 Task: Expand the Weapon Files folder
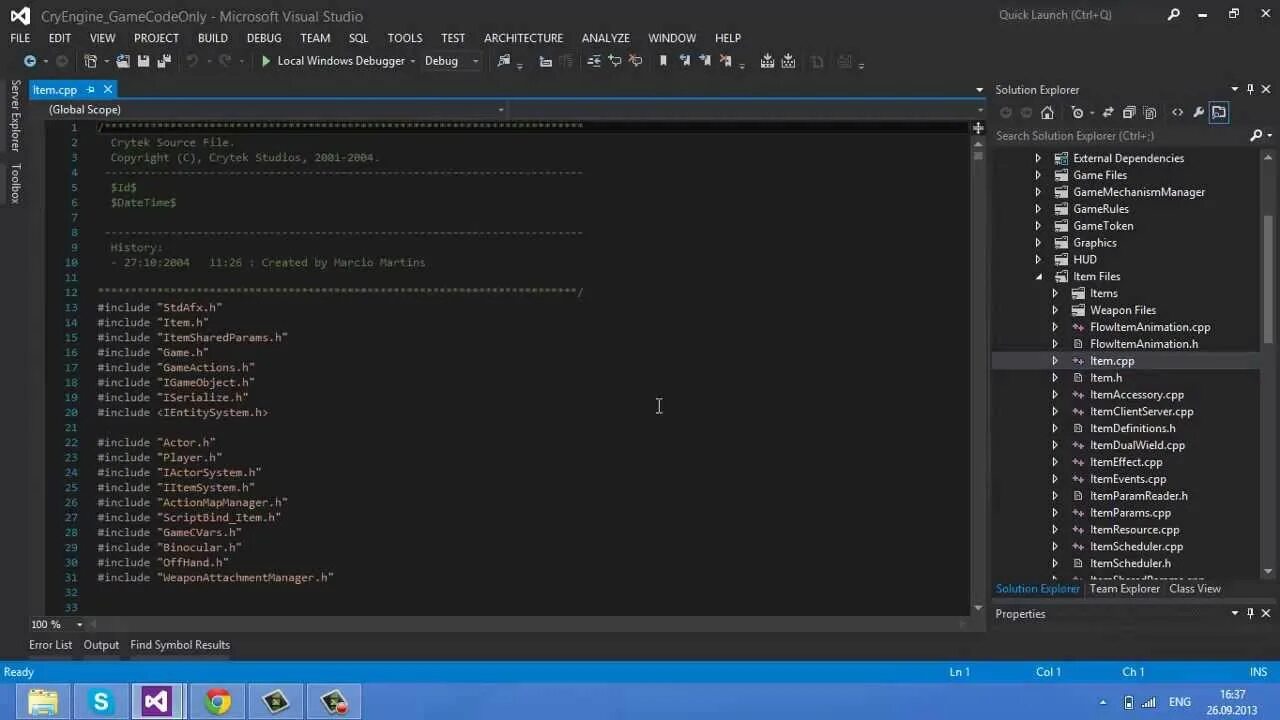pyautogui.click(x=1055, y=311)
